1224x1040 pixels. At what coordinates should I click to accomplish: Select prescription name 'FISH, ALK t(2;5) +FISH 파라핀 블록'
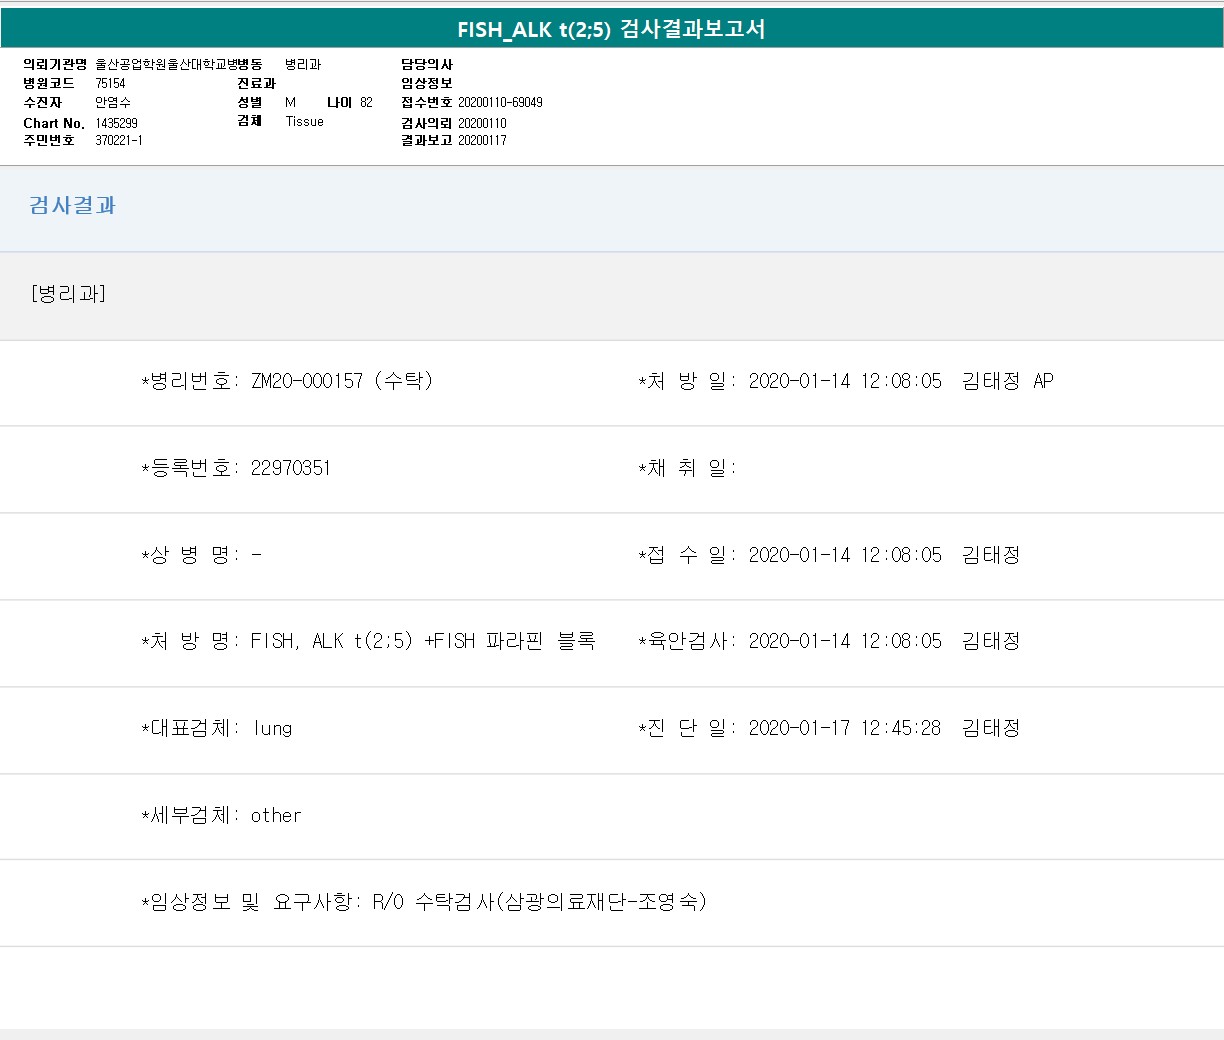[x=423, y=641]
